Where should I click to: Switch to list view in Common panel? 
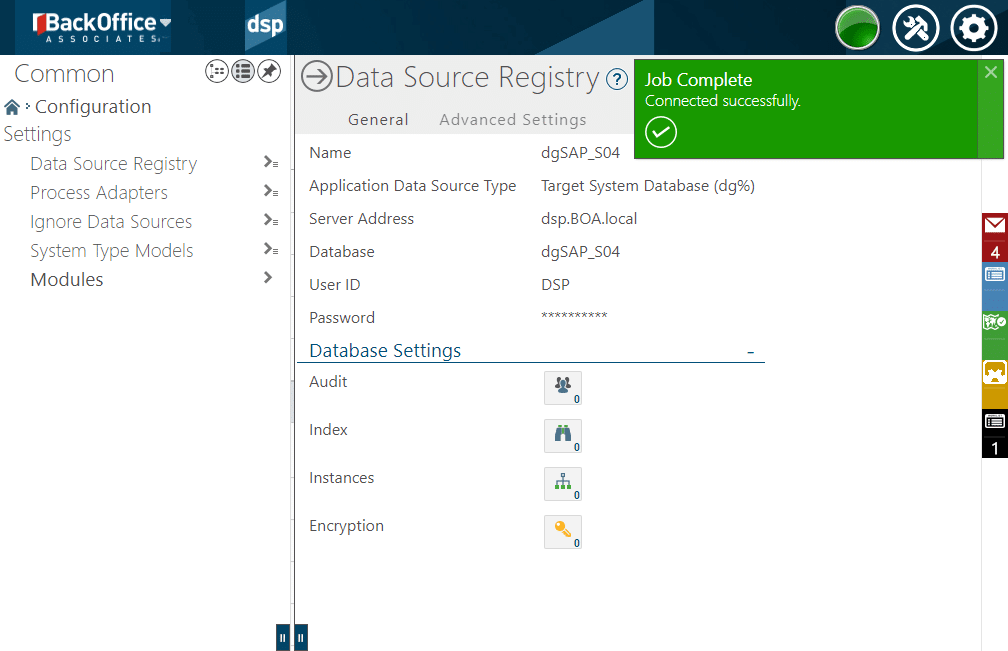(243, 71)
